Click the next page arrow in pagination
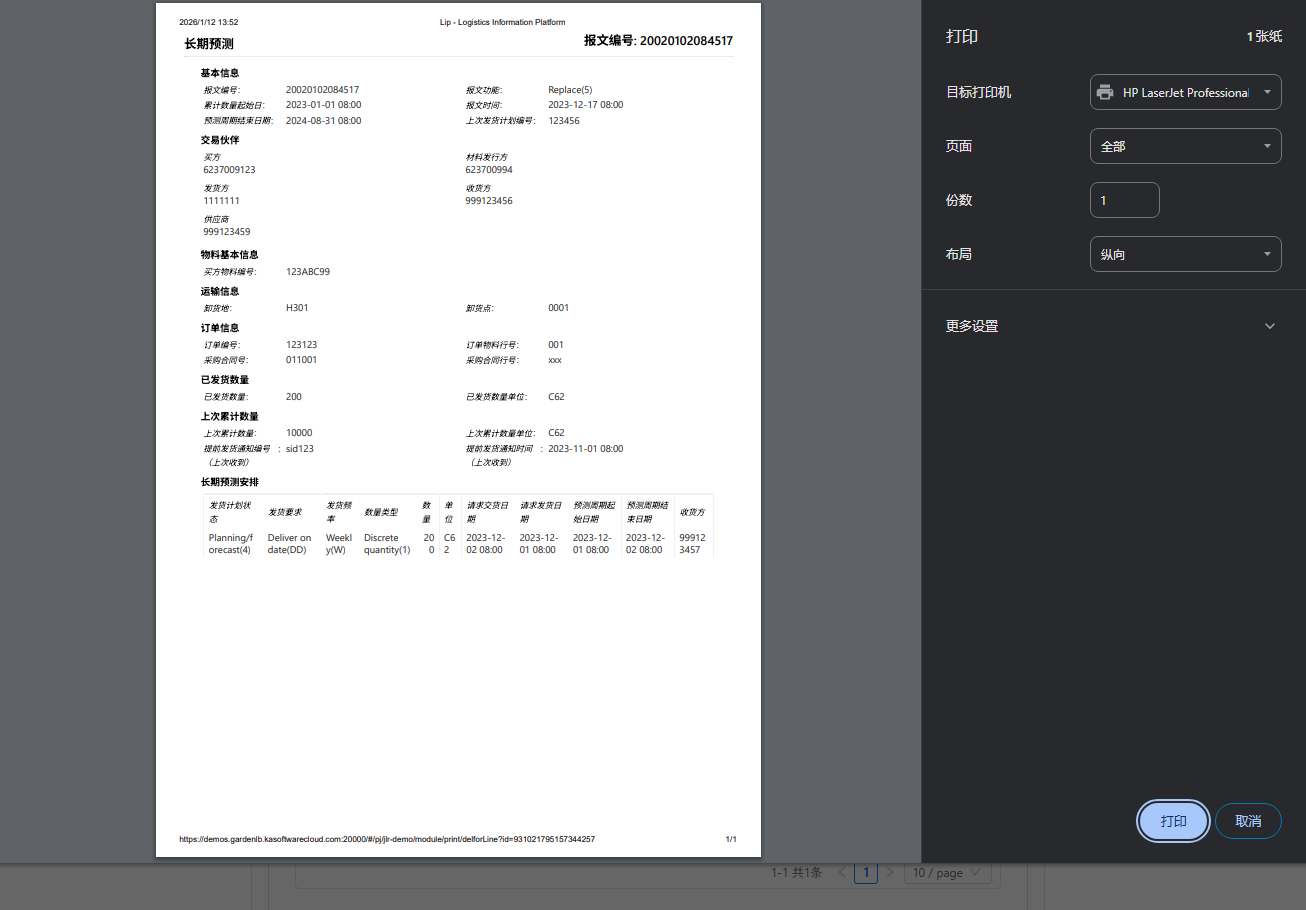The image size is (1306, 910). click(890, 873)
